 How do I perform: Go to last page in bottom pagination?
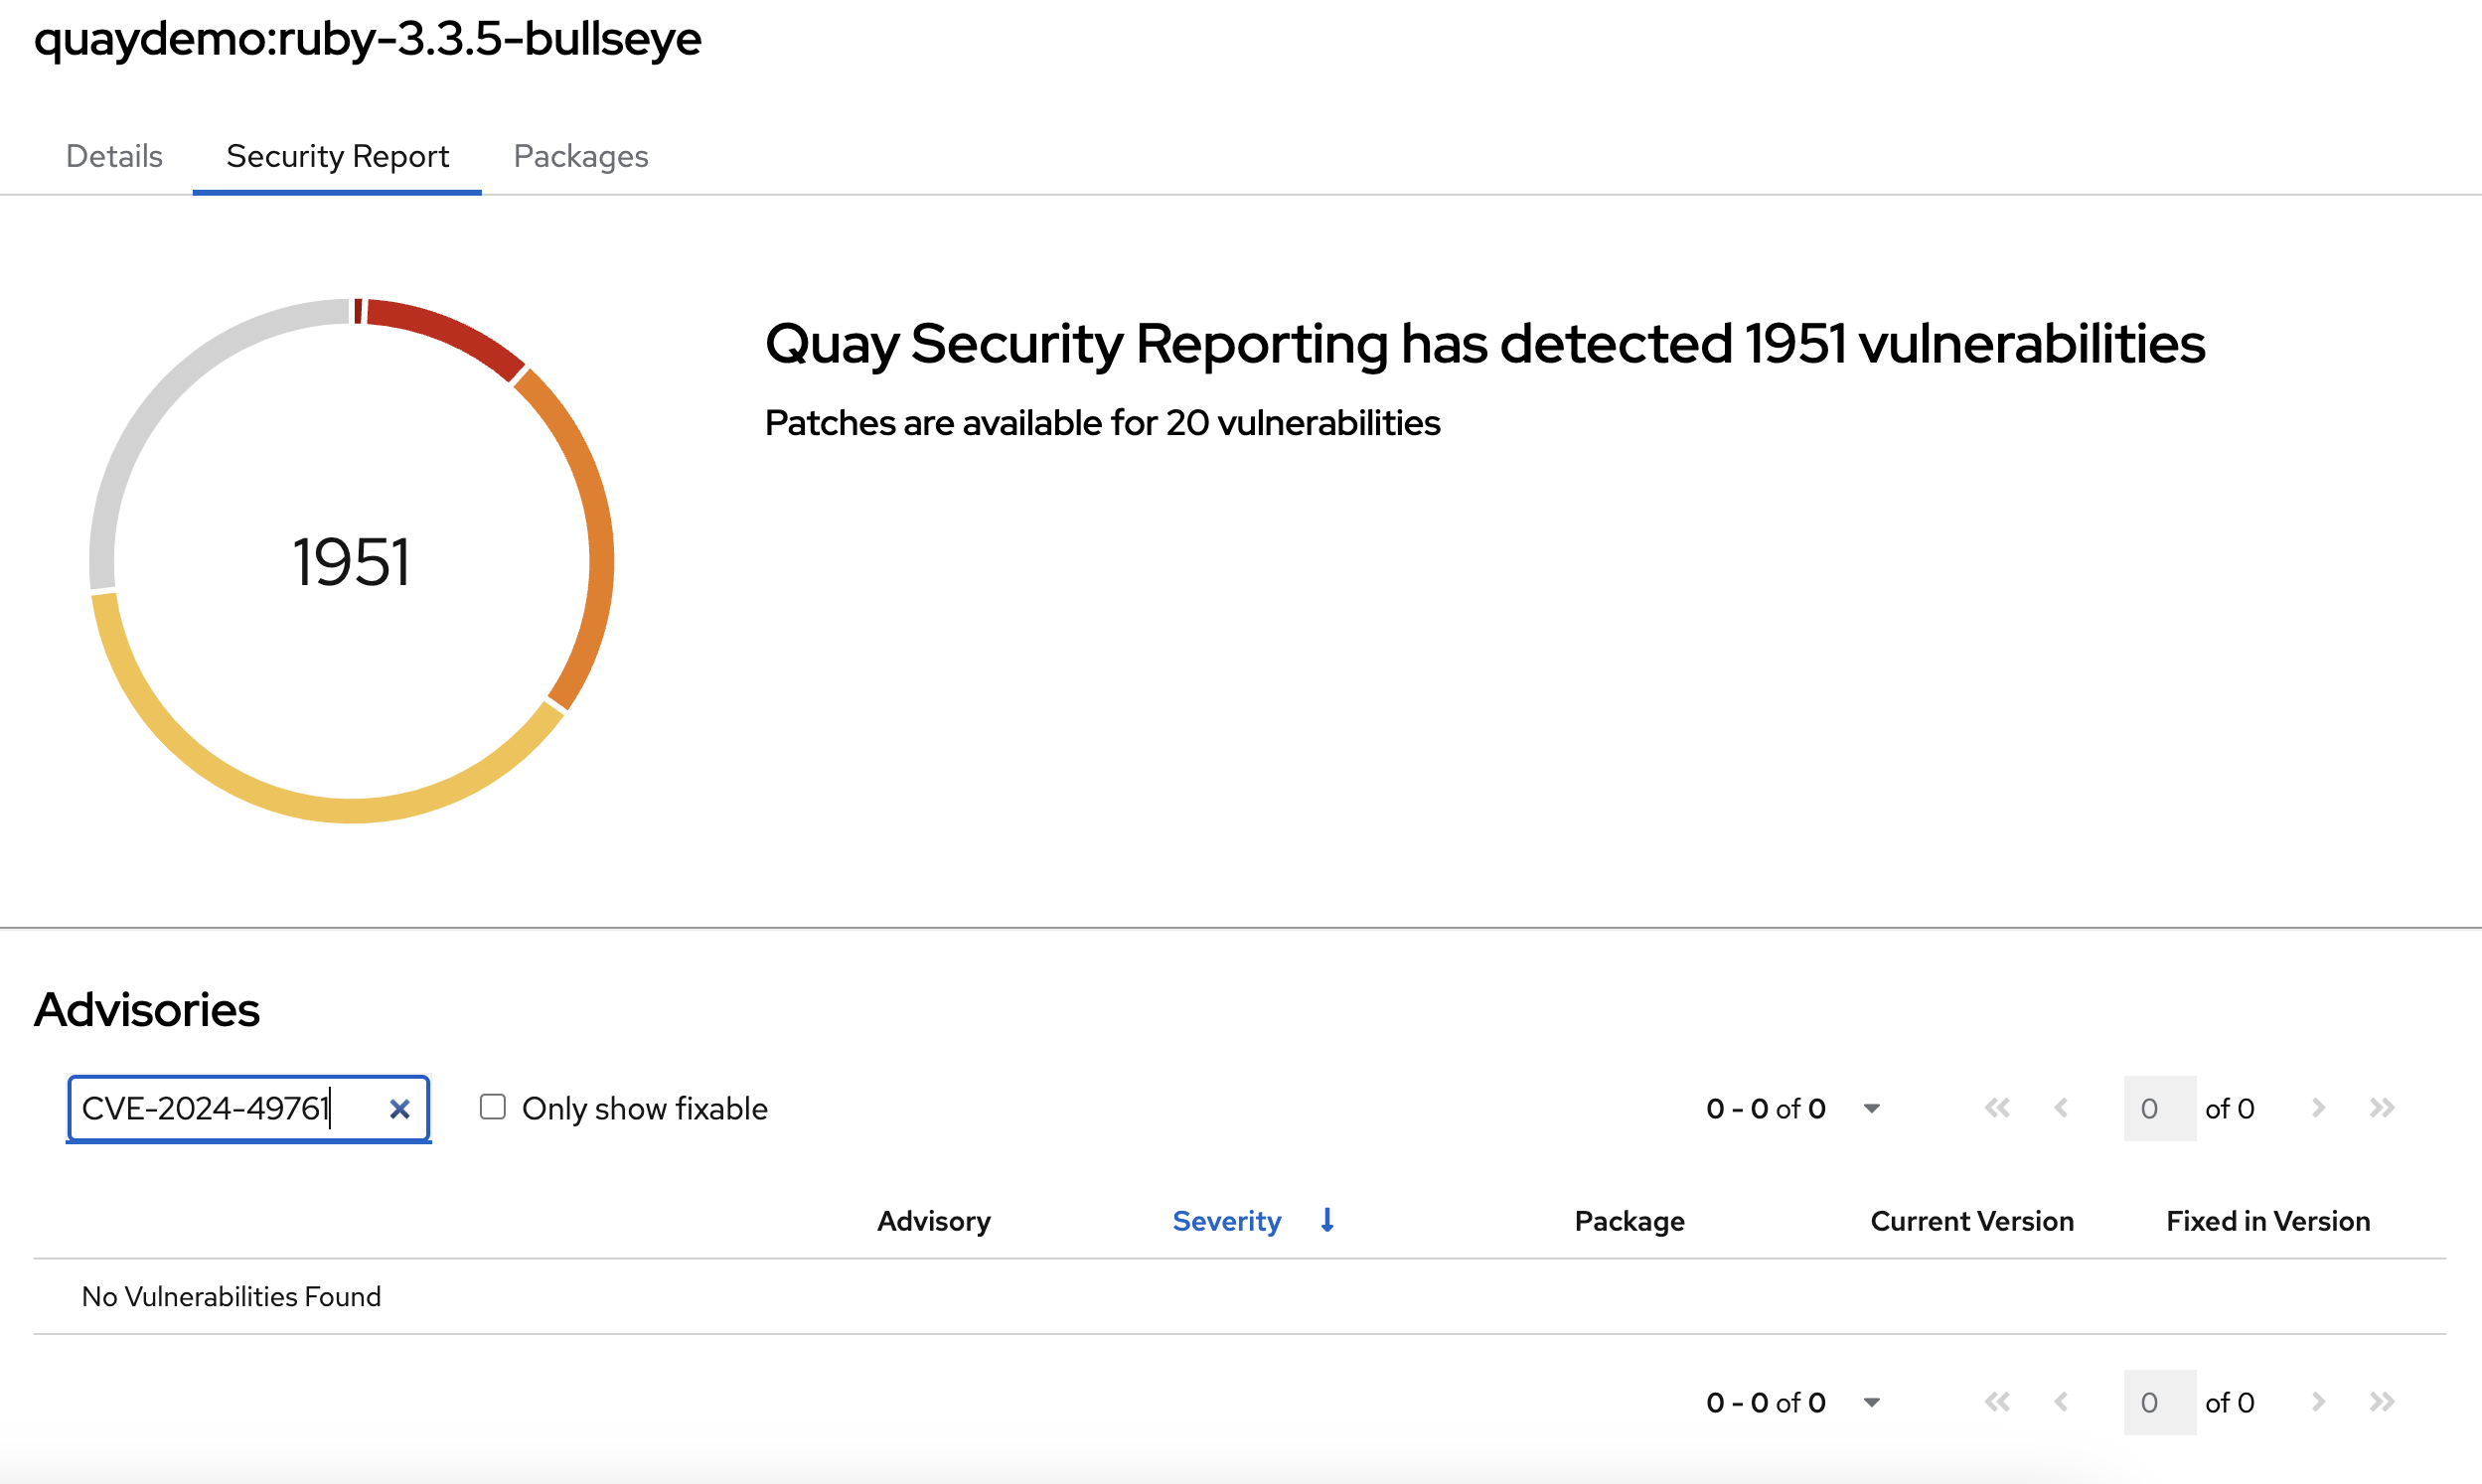(2382, 1402)
